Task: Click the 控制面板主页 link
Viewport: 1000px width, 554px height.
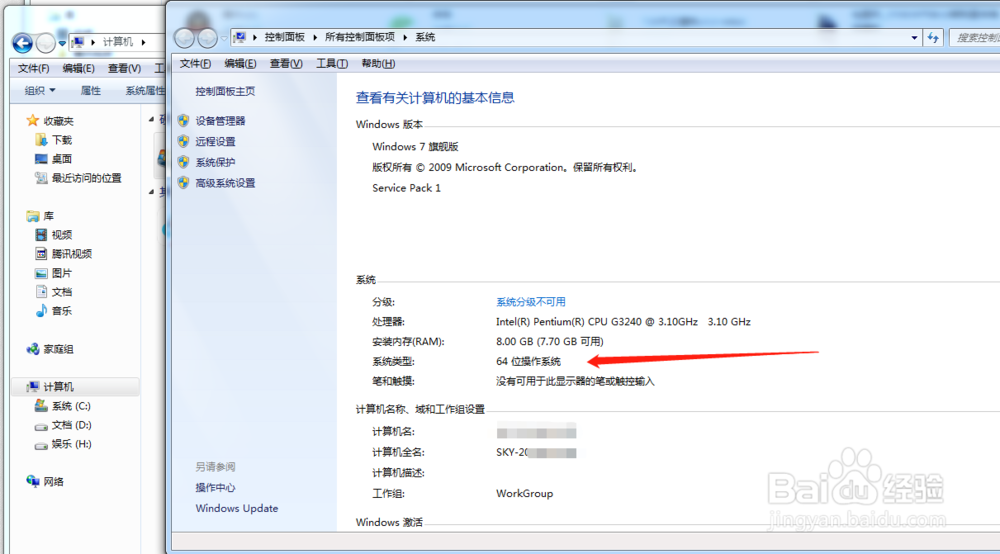Action: (x=225, y=91)
